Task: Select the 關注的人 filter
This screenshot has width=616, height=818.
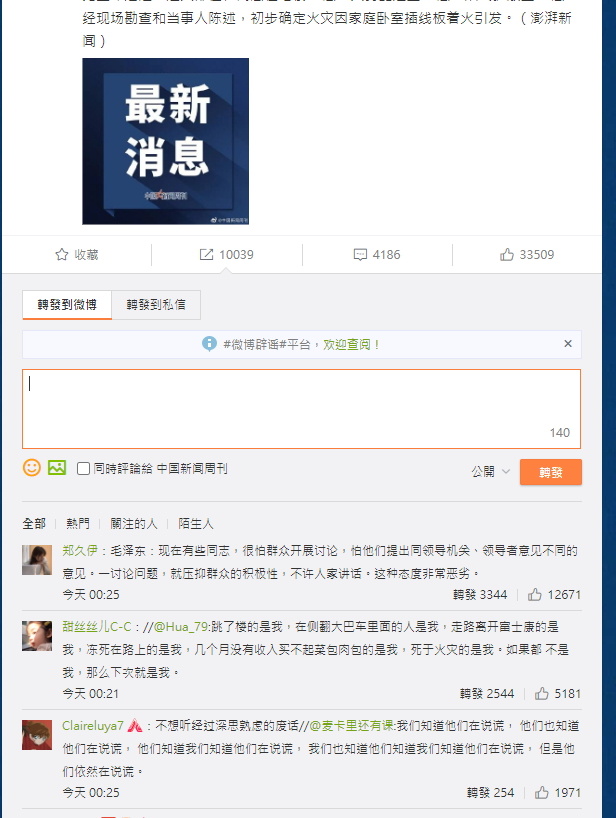Action: click(x=134, y=523)
